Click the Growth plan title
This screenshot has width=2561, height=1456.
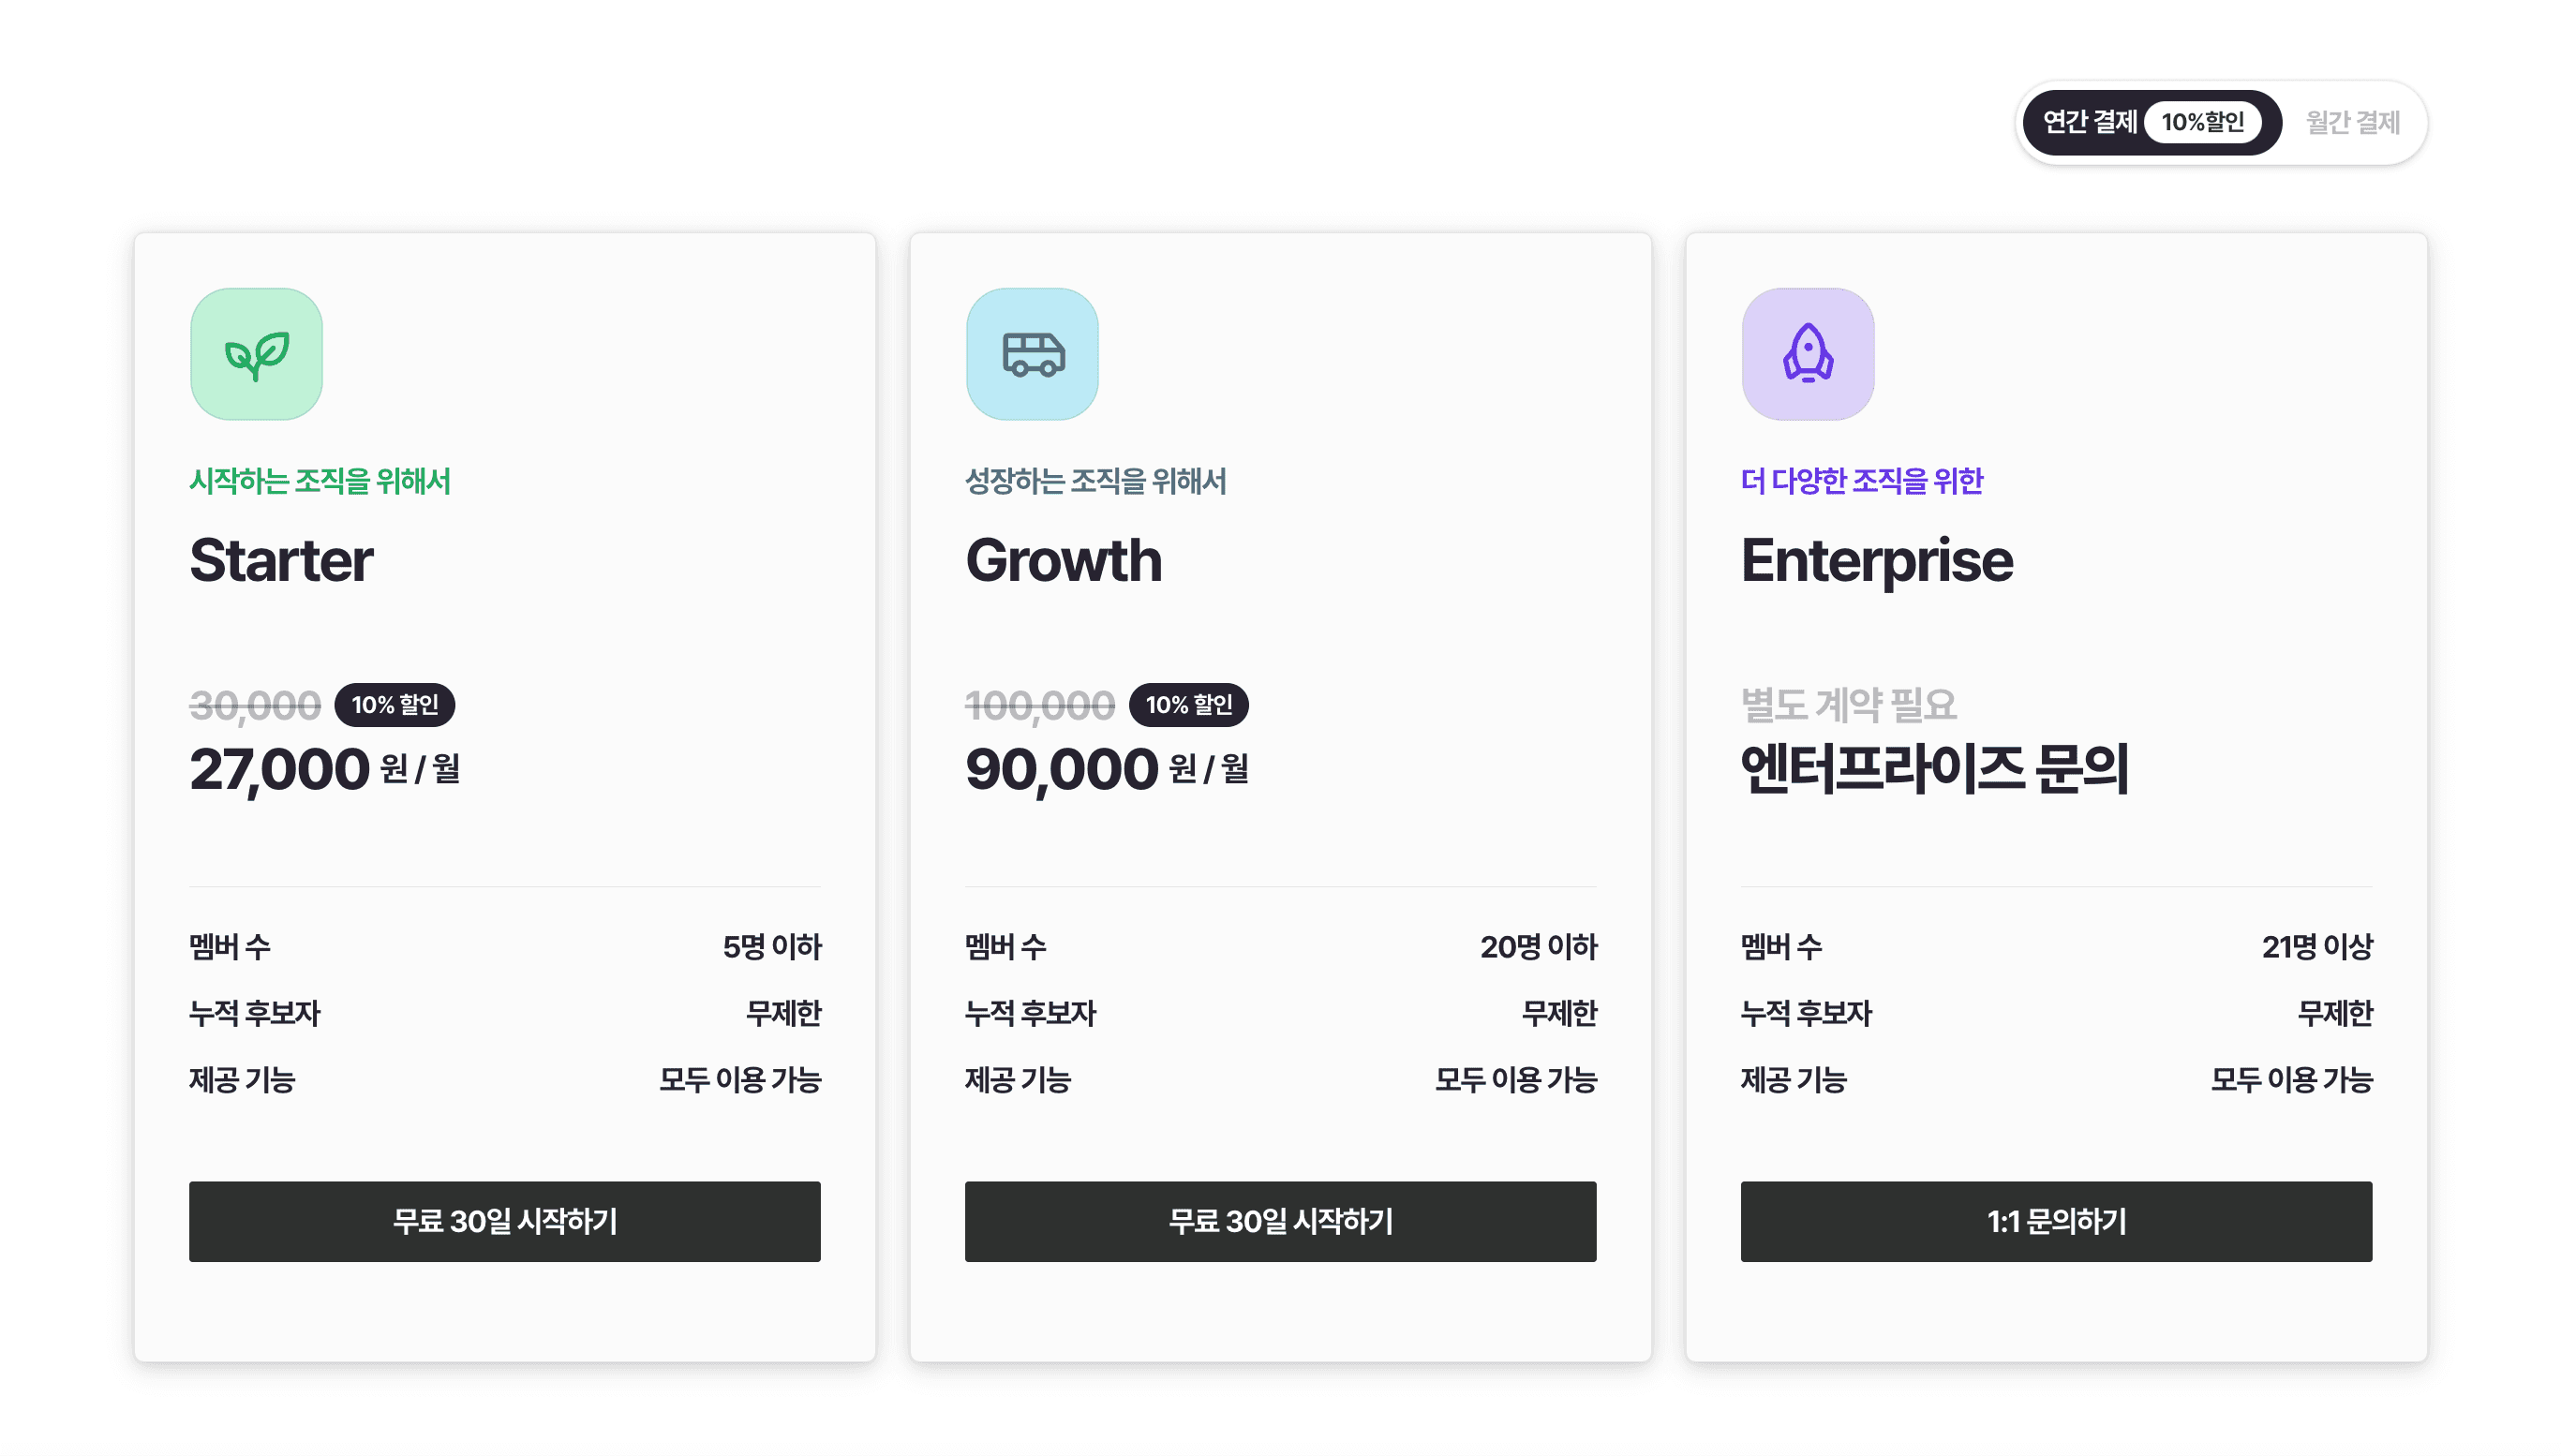[1063, 560]
